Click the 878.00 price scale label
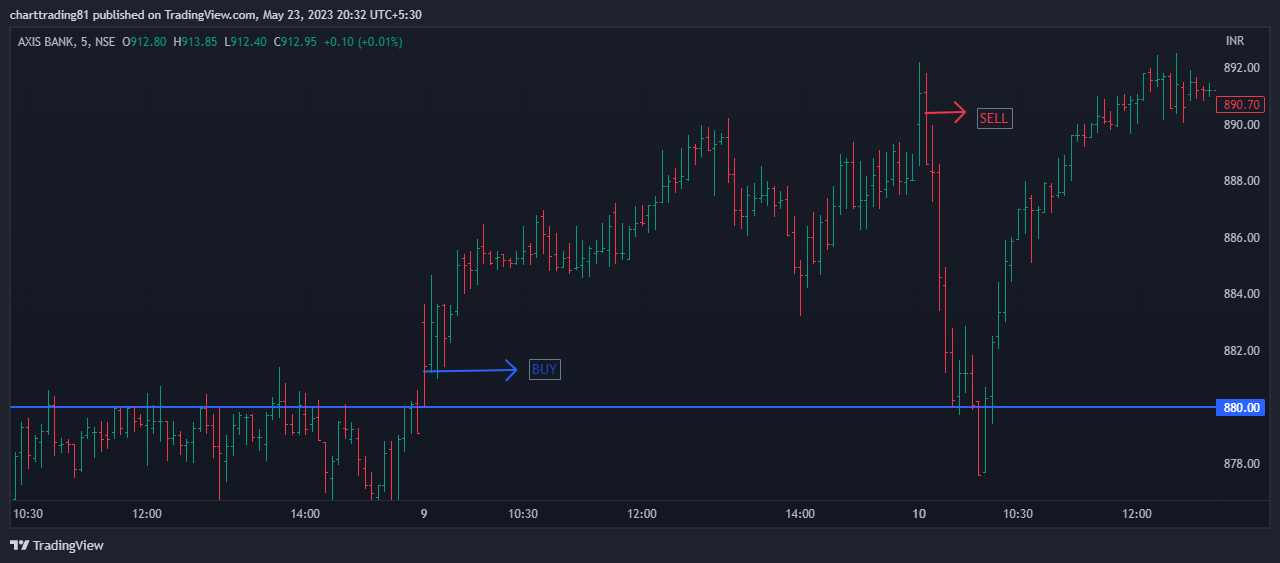 pyautogui.click(x=1240, y=464)
